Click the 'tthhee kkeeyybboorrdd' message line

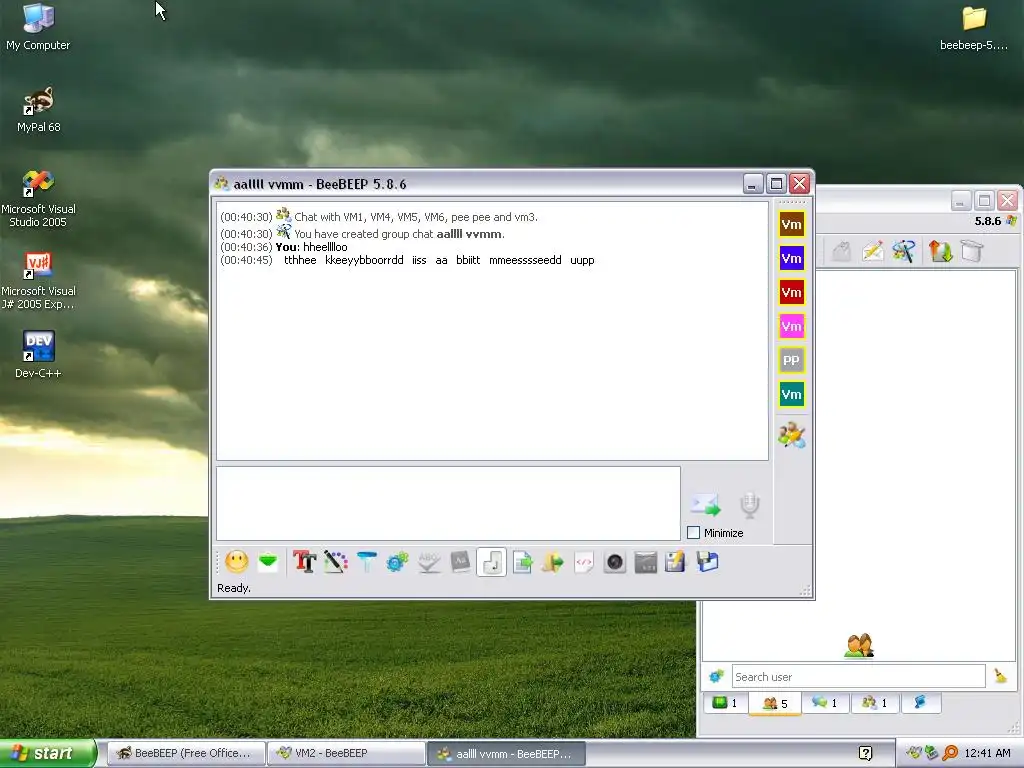click(x=408, y=260)
